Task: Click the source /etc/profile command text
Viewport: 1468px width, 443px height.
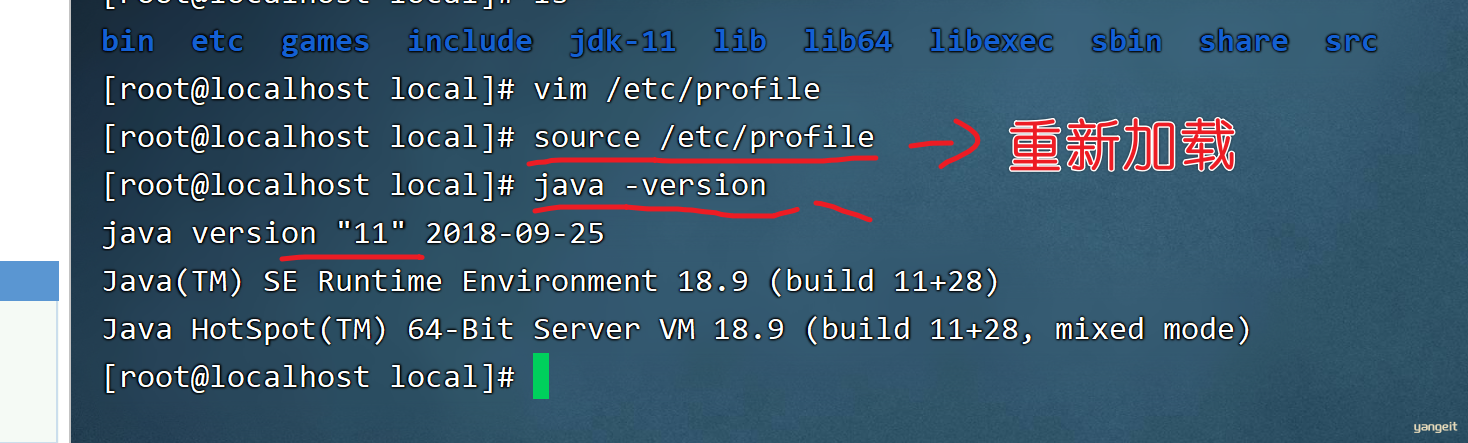Action: [x=704, y=137]
